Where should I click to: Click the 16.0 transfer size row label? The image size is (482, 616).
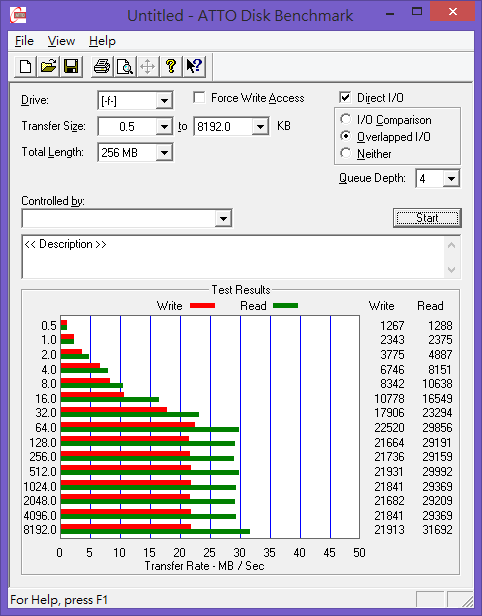[x=46, y=398]
